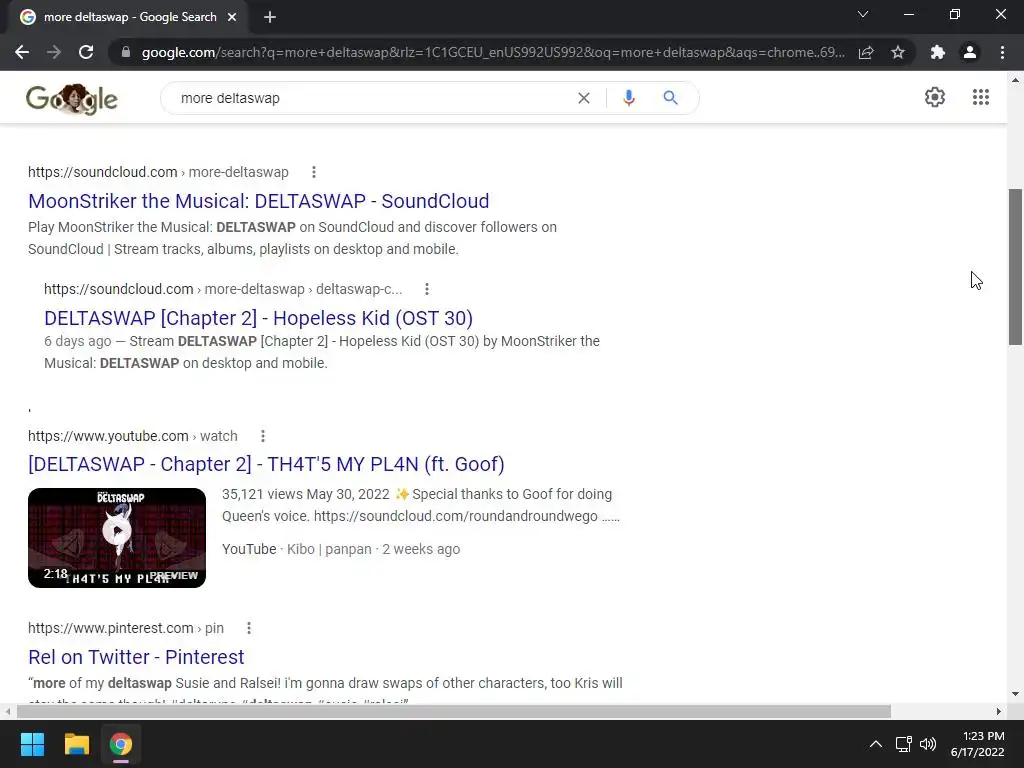The width and height of the screenshot is (1024, 768).
Task: Open 'DELTASWAP [Chapter 2] - Hopeless Kid (OST 30)'
Action: click(x=259, y=318)
